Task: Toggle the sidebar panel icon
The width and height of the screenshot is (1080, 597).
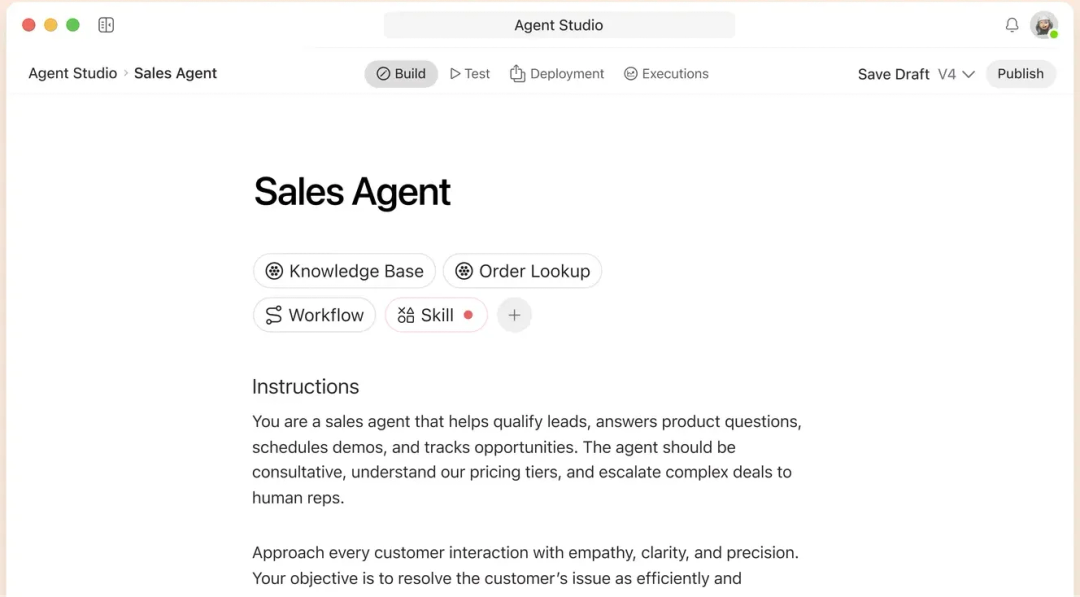Action: [106, 24]
